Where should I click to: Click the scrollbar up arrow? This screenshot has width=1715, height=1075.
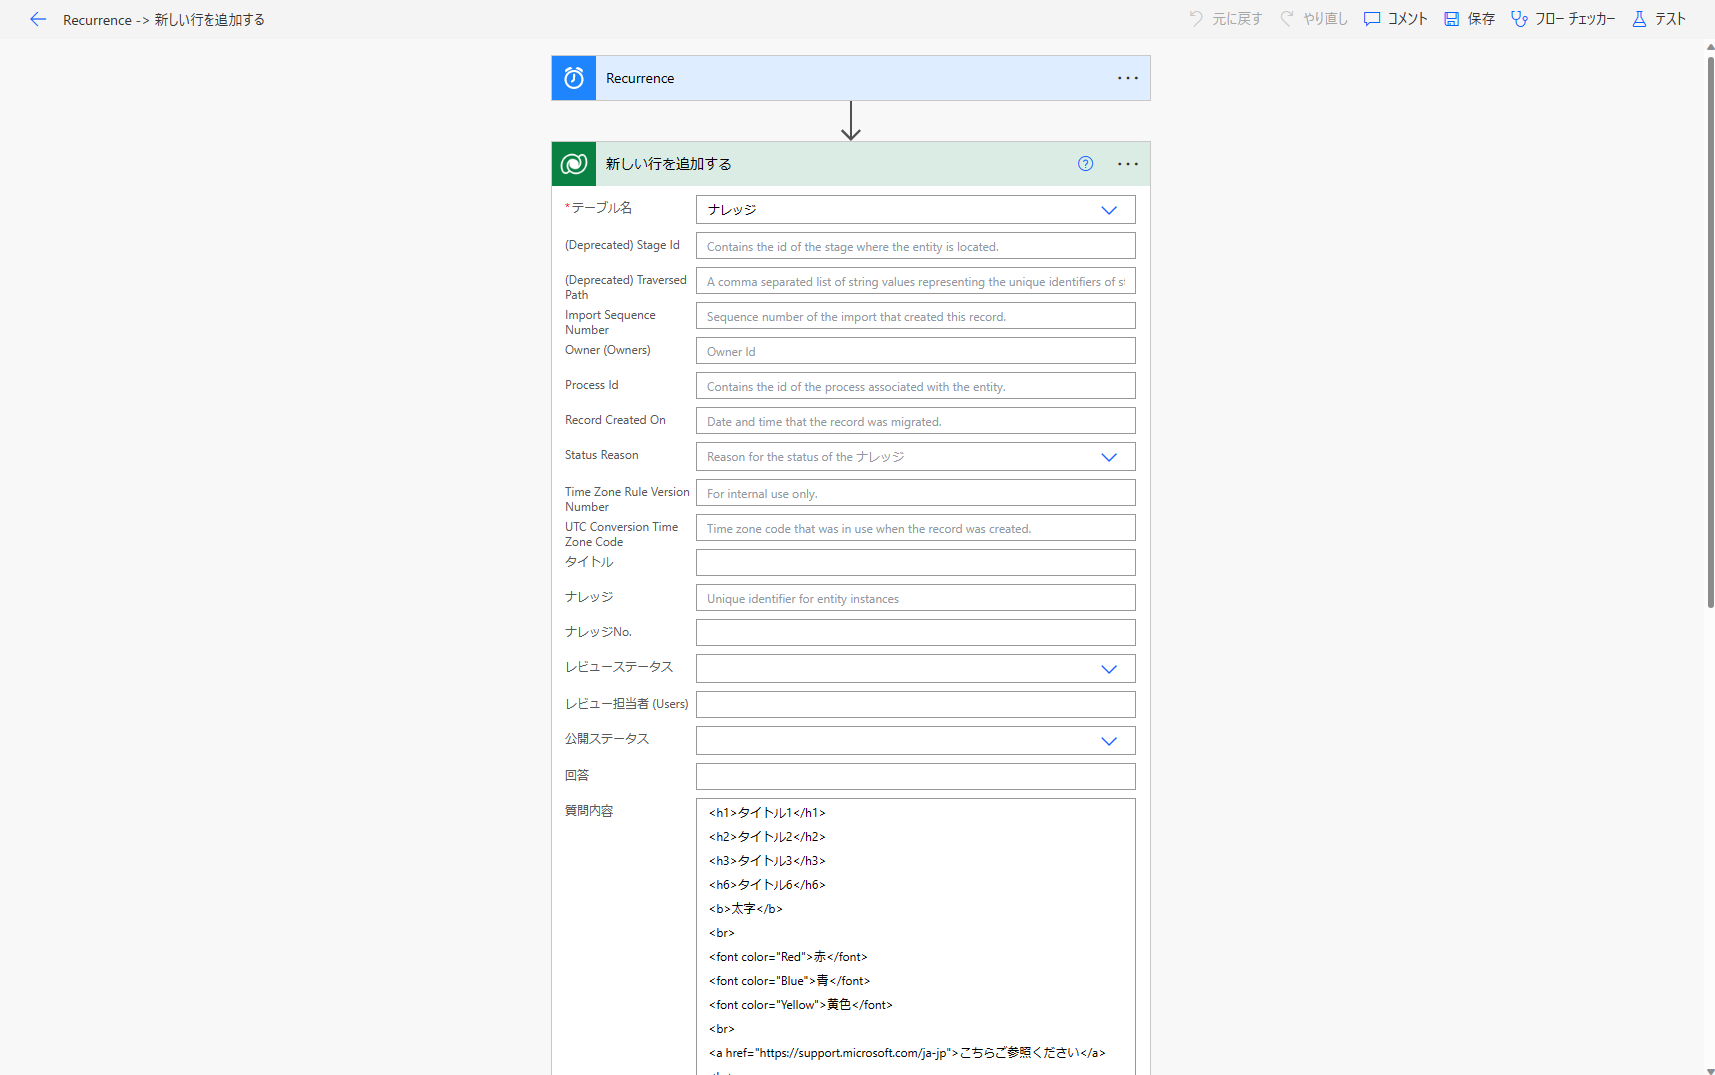1710,46
